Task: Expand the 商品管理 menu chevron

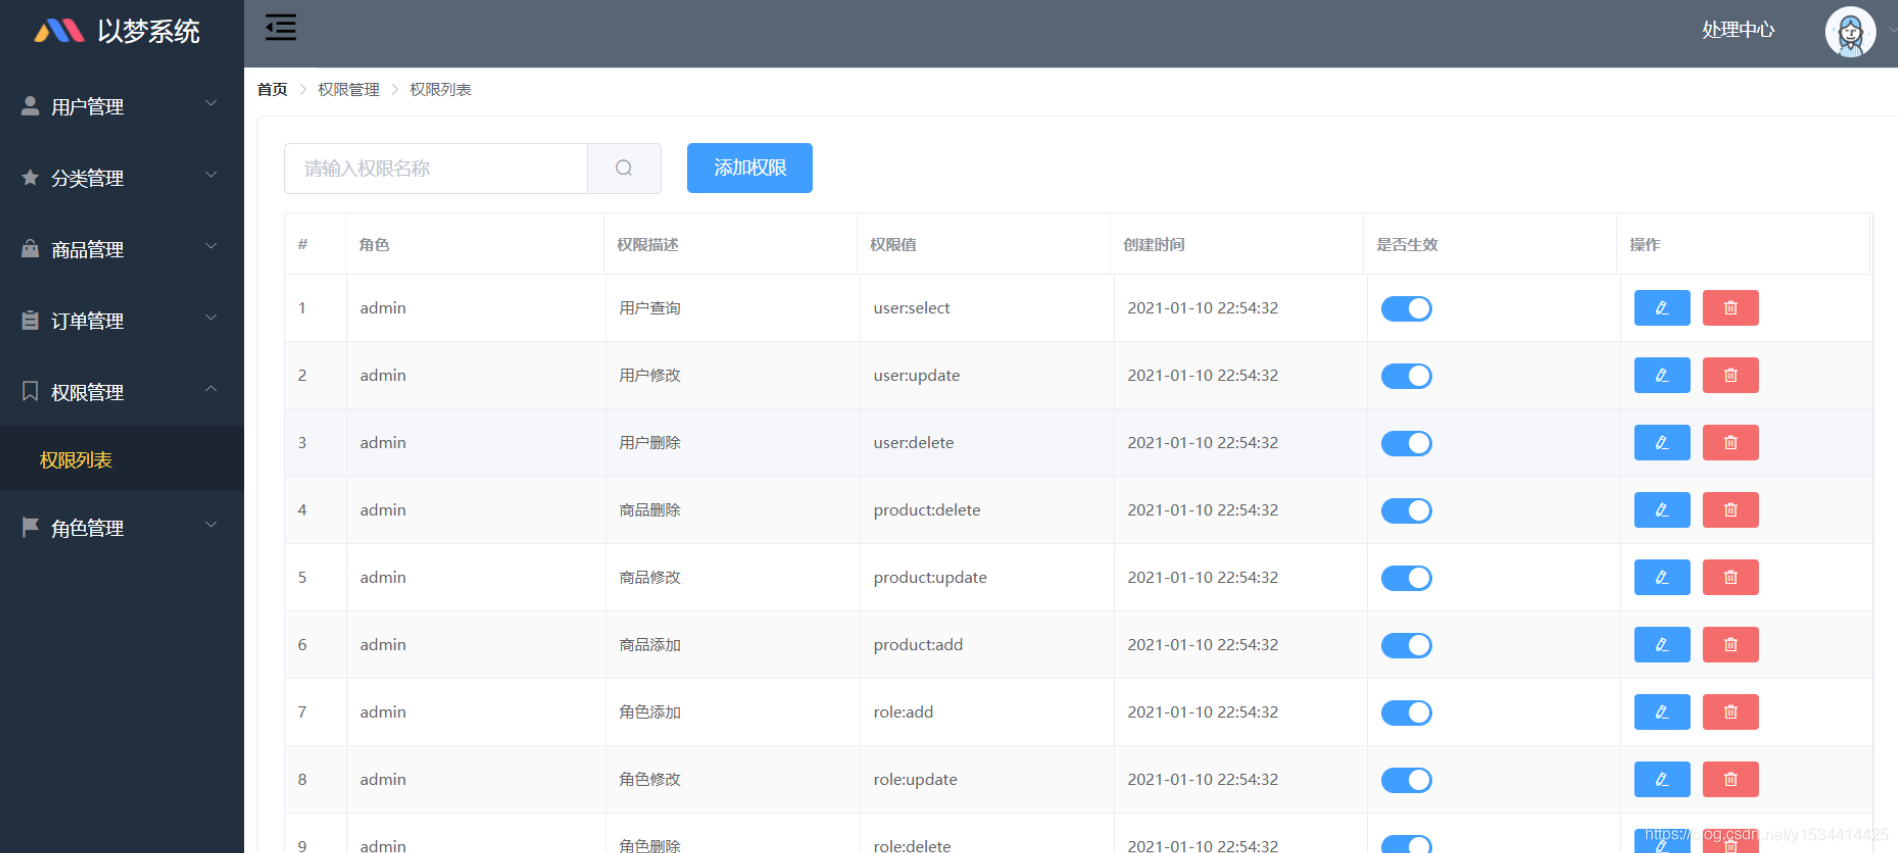Action: (211, 246)
